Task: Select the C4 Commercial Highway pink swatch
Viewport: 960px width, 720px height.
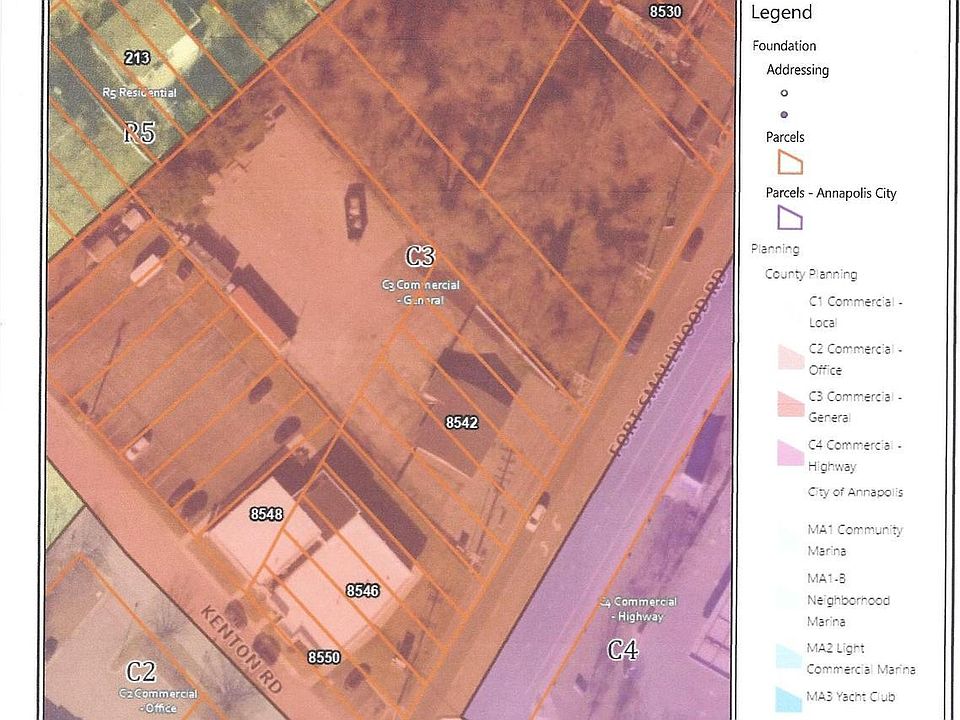Action: [789, 452]
